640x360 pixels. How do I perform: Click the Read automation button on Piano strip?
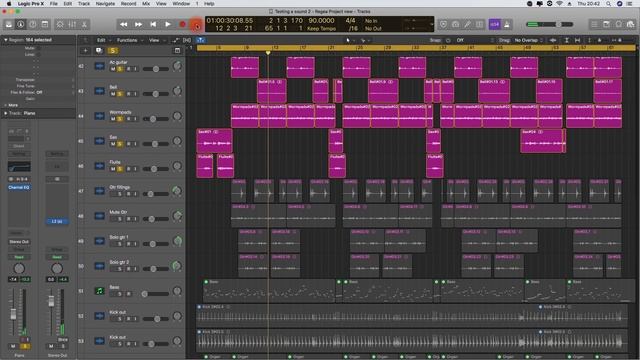(19, 257)
